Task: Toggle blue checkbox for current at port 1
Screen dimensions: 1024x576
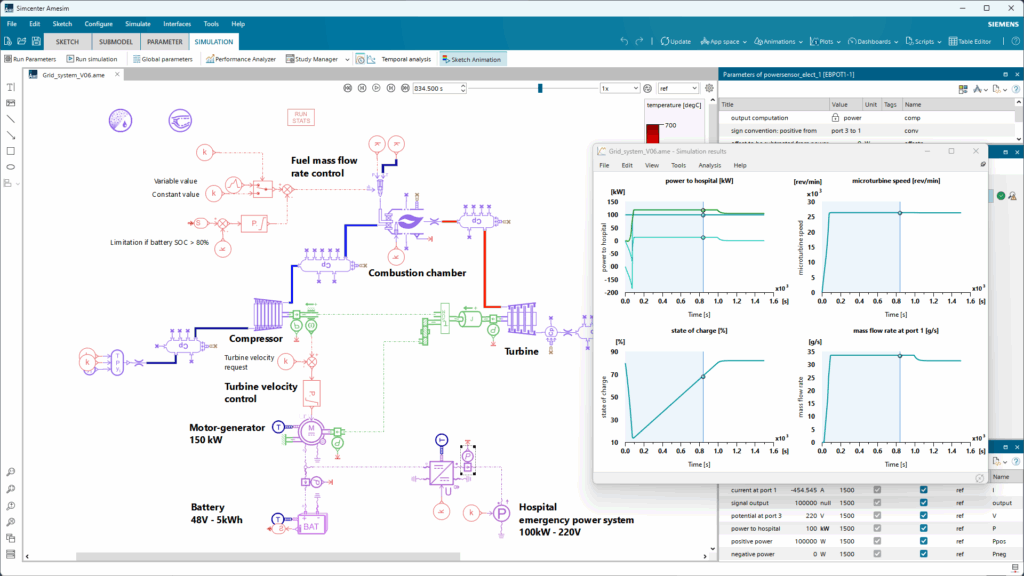Action: click(x=924, y=489)
